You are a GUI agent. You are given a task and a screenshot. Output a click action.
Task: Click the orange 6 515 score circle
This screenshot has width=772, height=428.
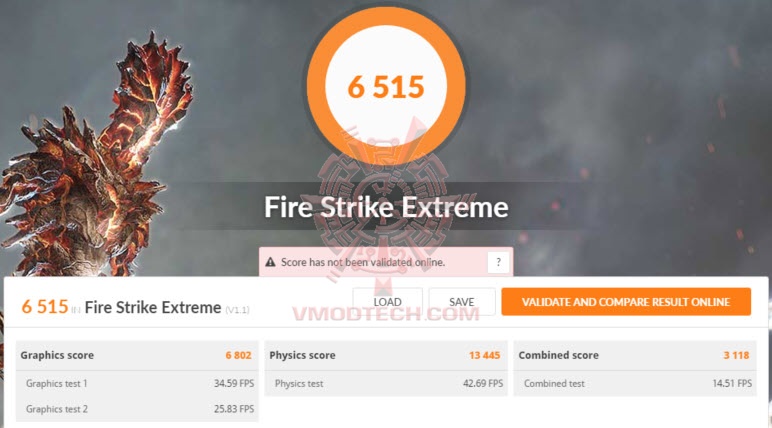(386, 86)
